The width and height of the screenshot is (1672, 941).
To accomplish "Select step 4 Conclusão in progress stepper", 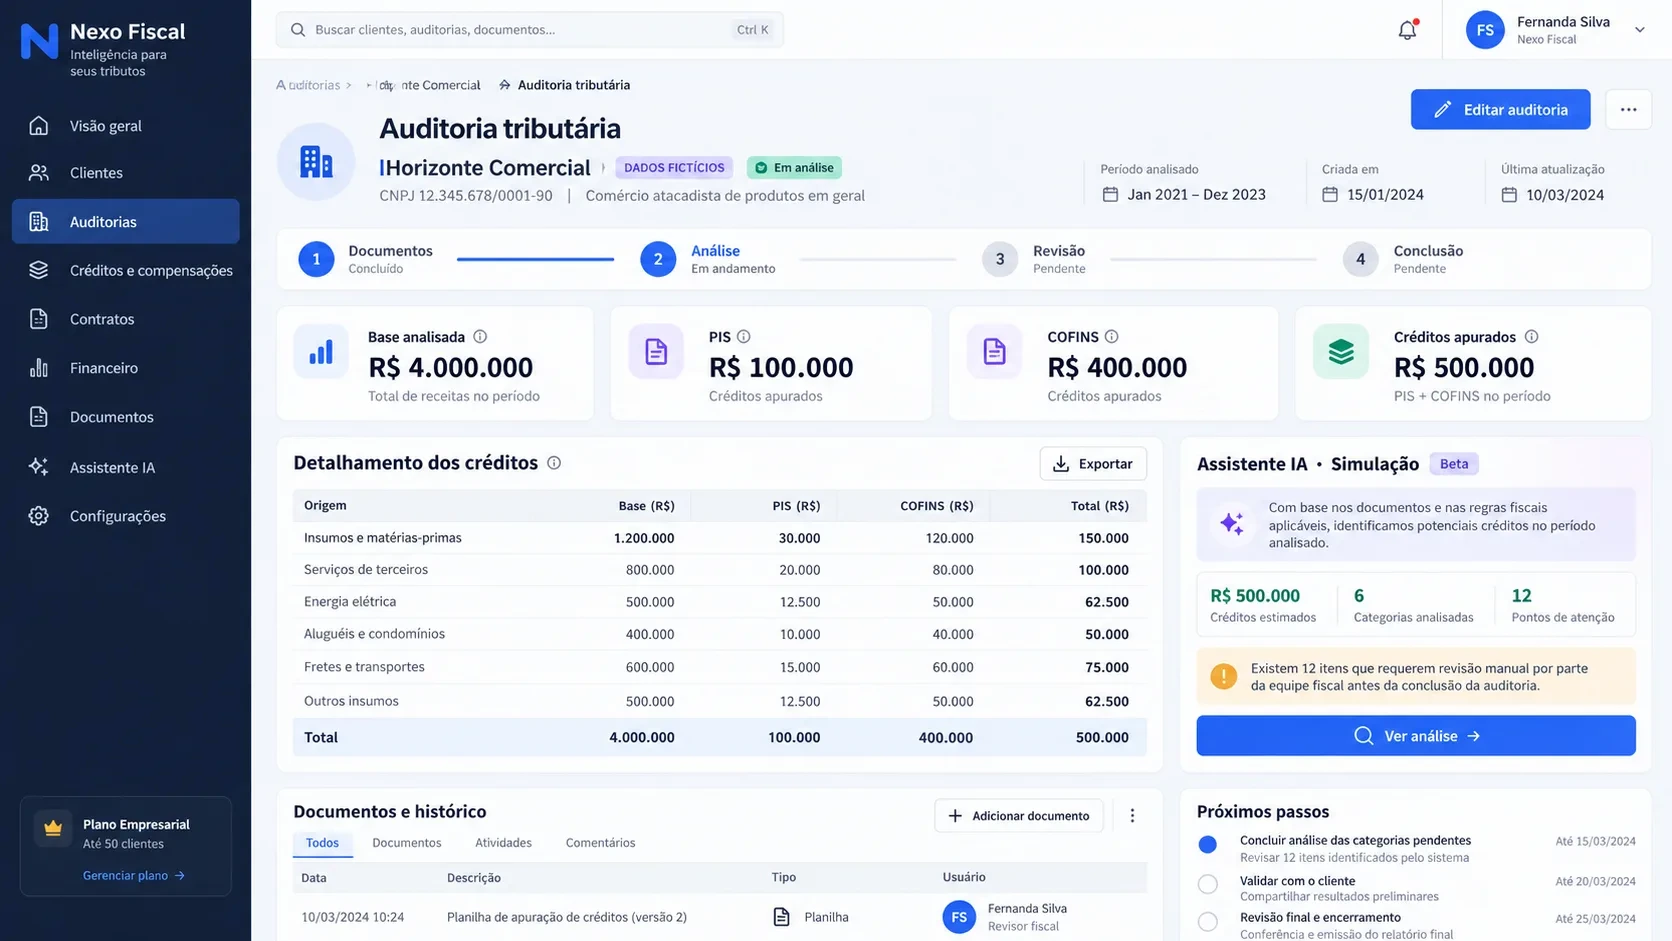I will point(1403,259).
